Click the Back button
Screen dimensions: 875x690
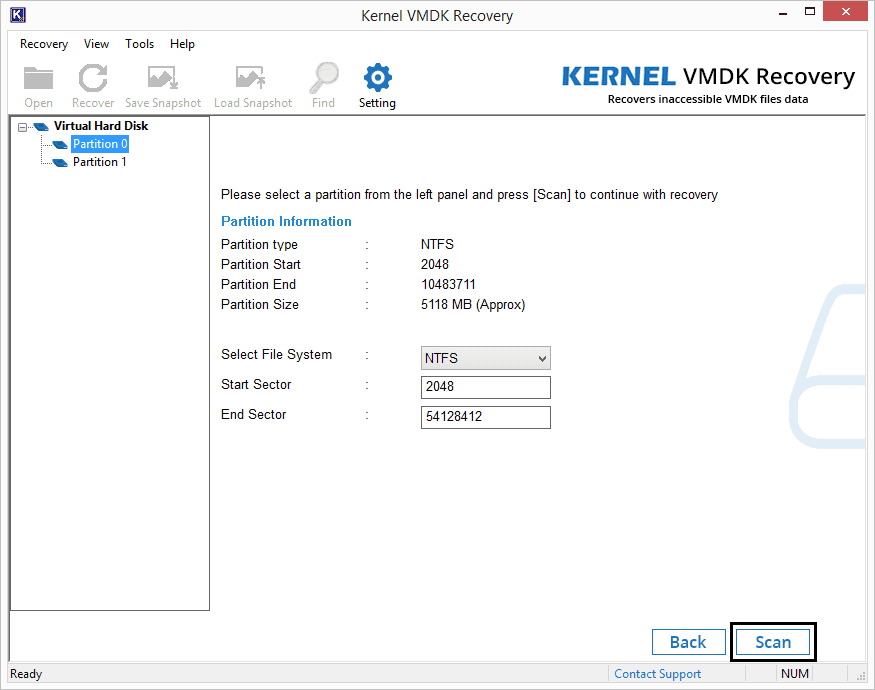(x=689, y=642)
